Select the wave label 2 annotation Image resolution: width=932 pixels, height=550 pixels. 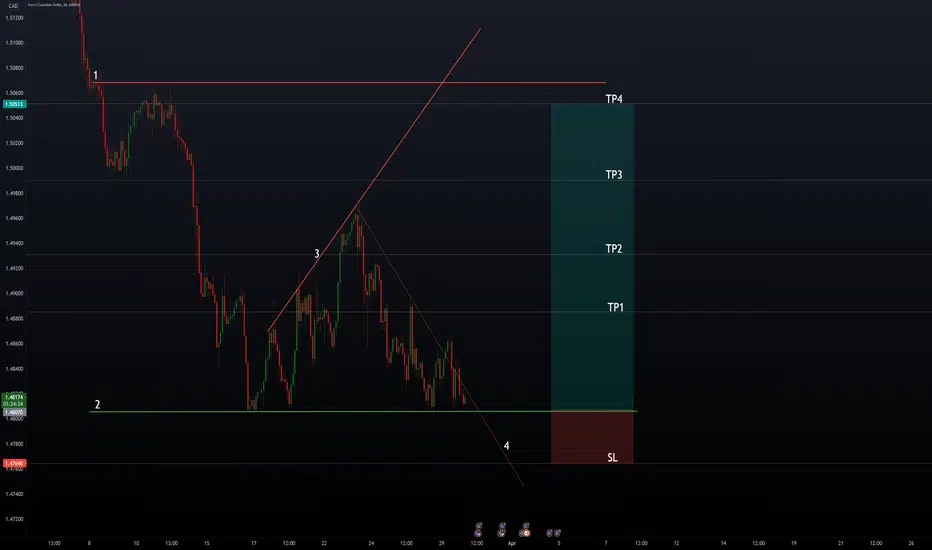(x=97, y=404)
